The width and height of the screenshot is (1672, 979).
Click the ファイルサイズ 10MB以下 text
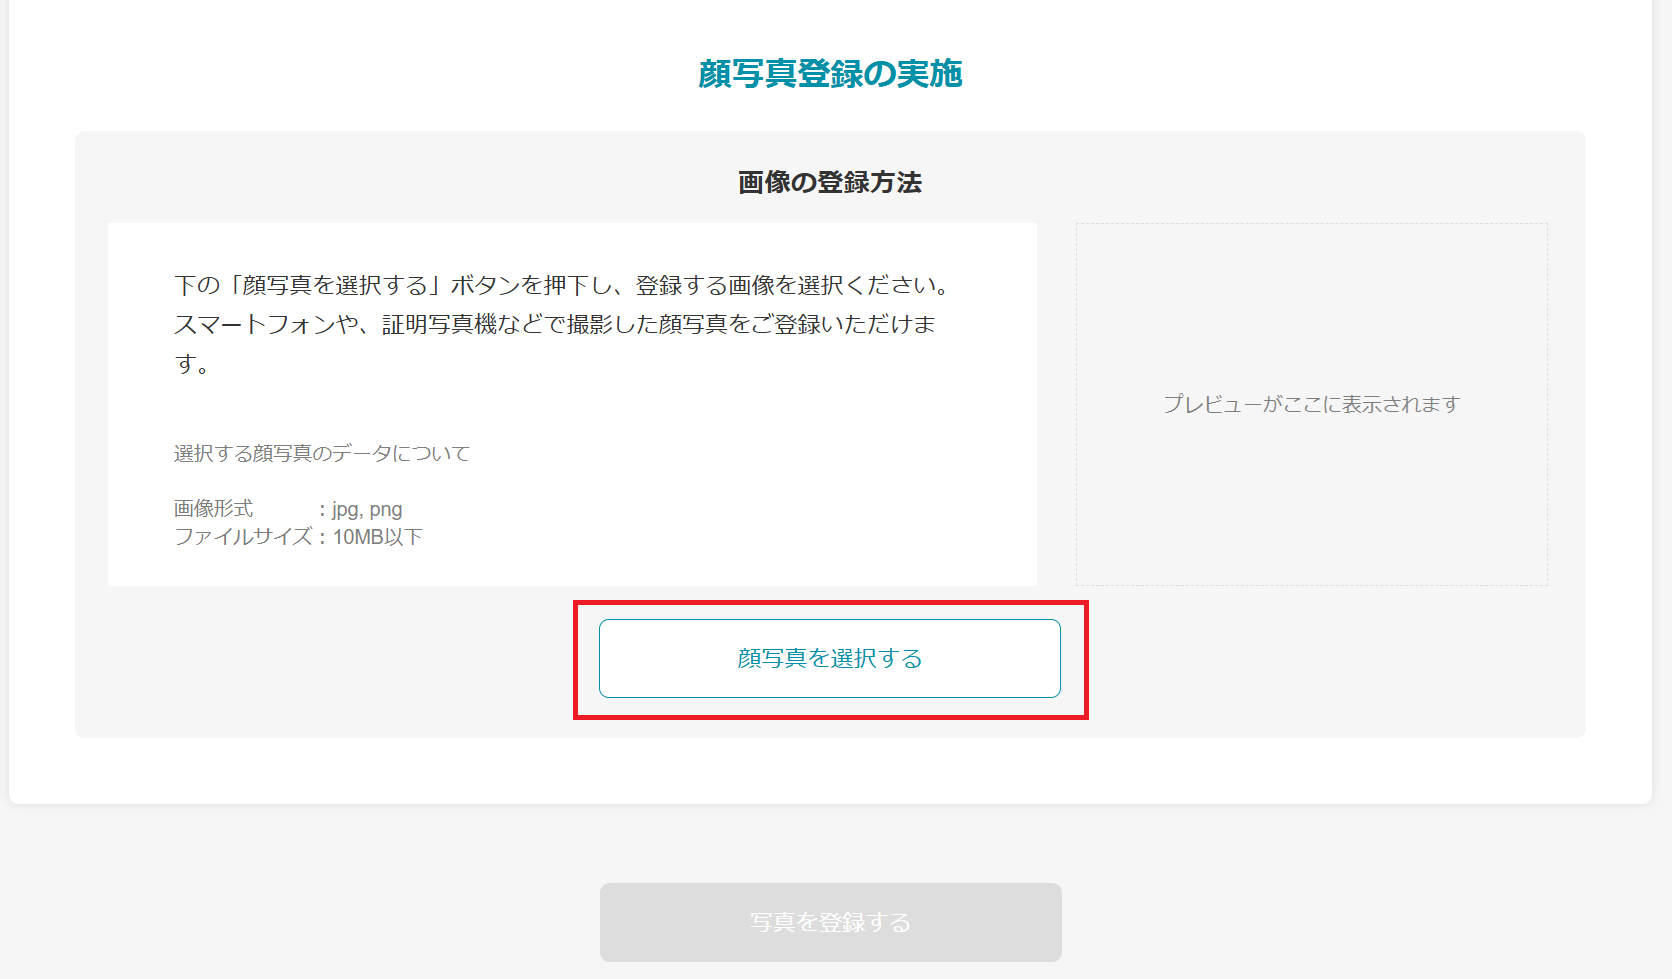[x=297, y=536]
